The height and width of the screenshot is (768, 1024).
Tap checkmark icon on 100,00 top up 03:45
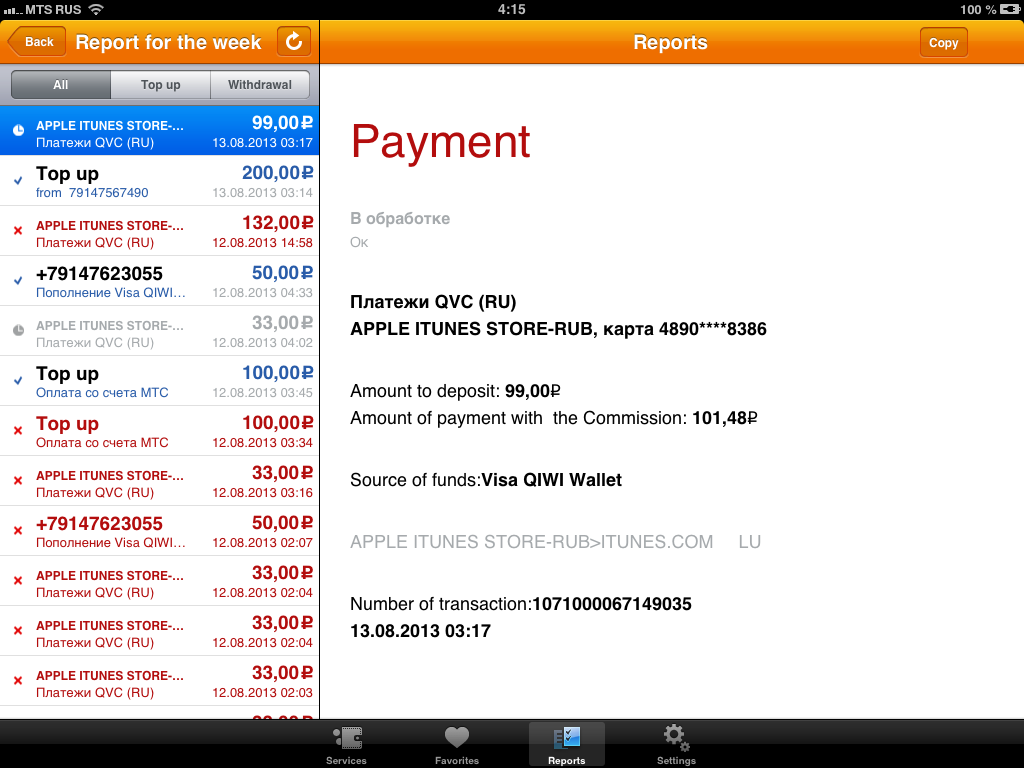point(18,380)
